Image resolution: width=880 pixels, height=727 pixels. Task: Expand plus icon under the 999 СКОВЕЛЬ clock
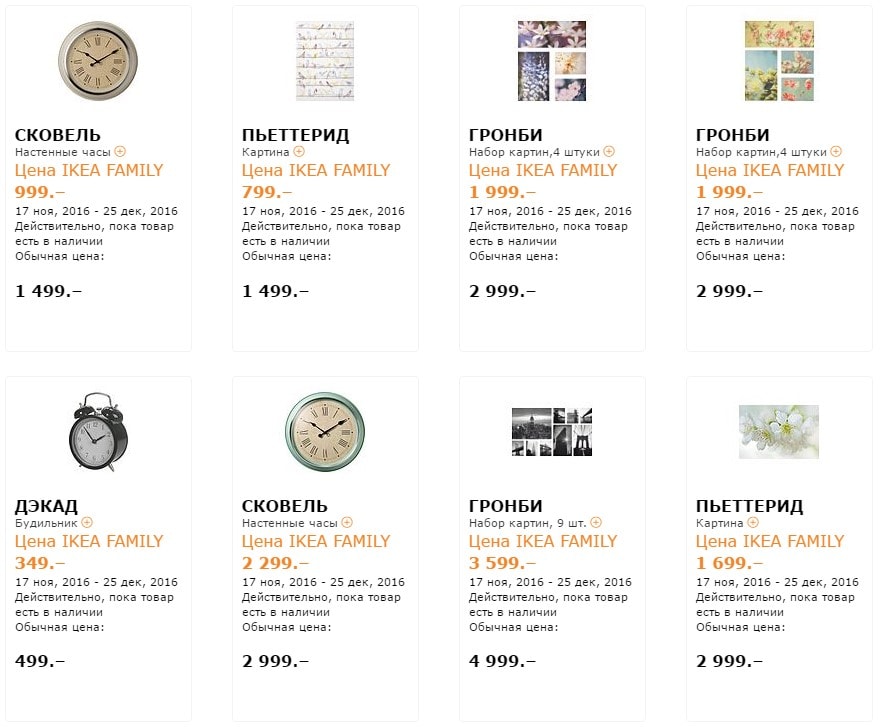click(120, 152)
